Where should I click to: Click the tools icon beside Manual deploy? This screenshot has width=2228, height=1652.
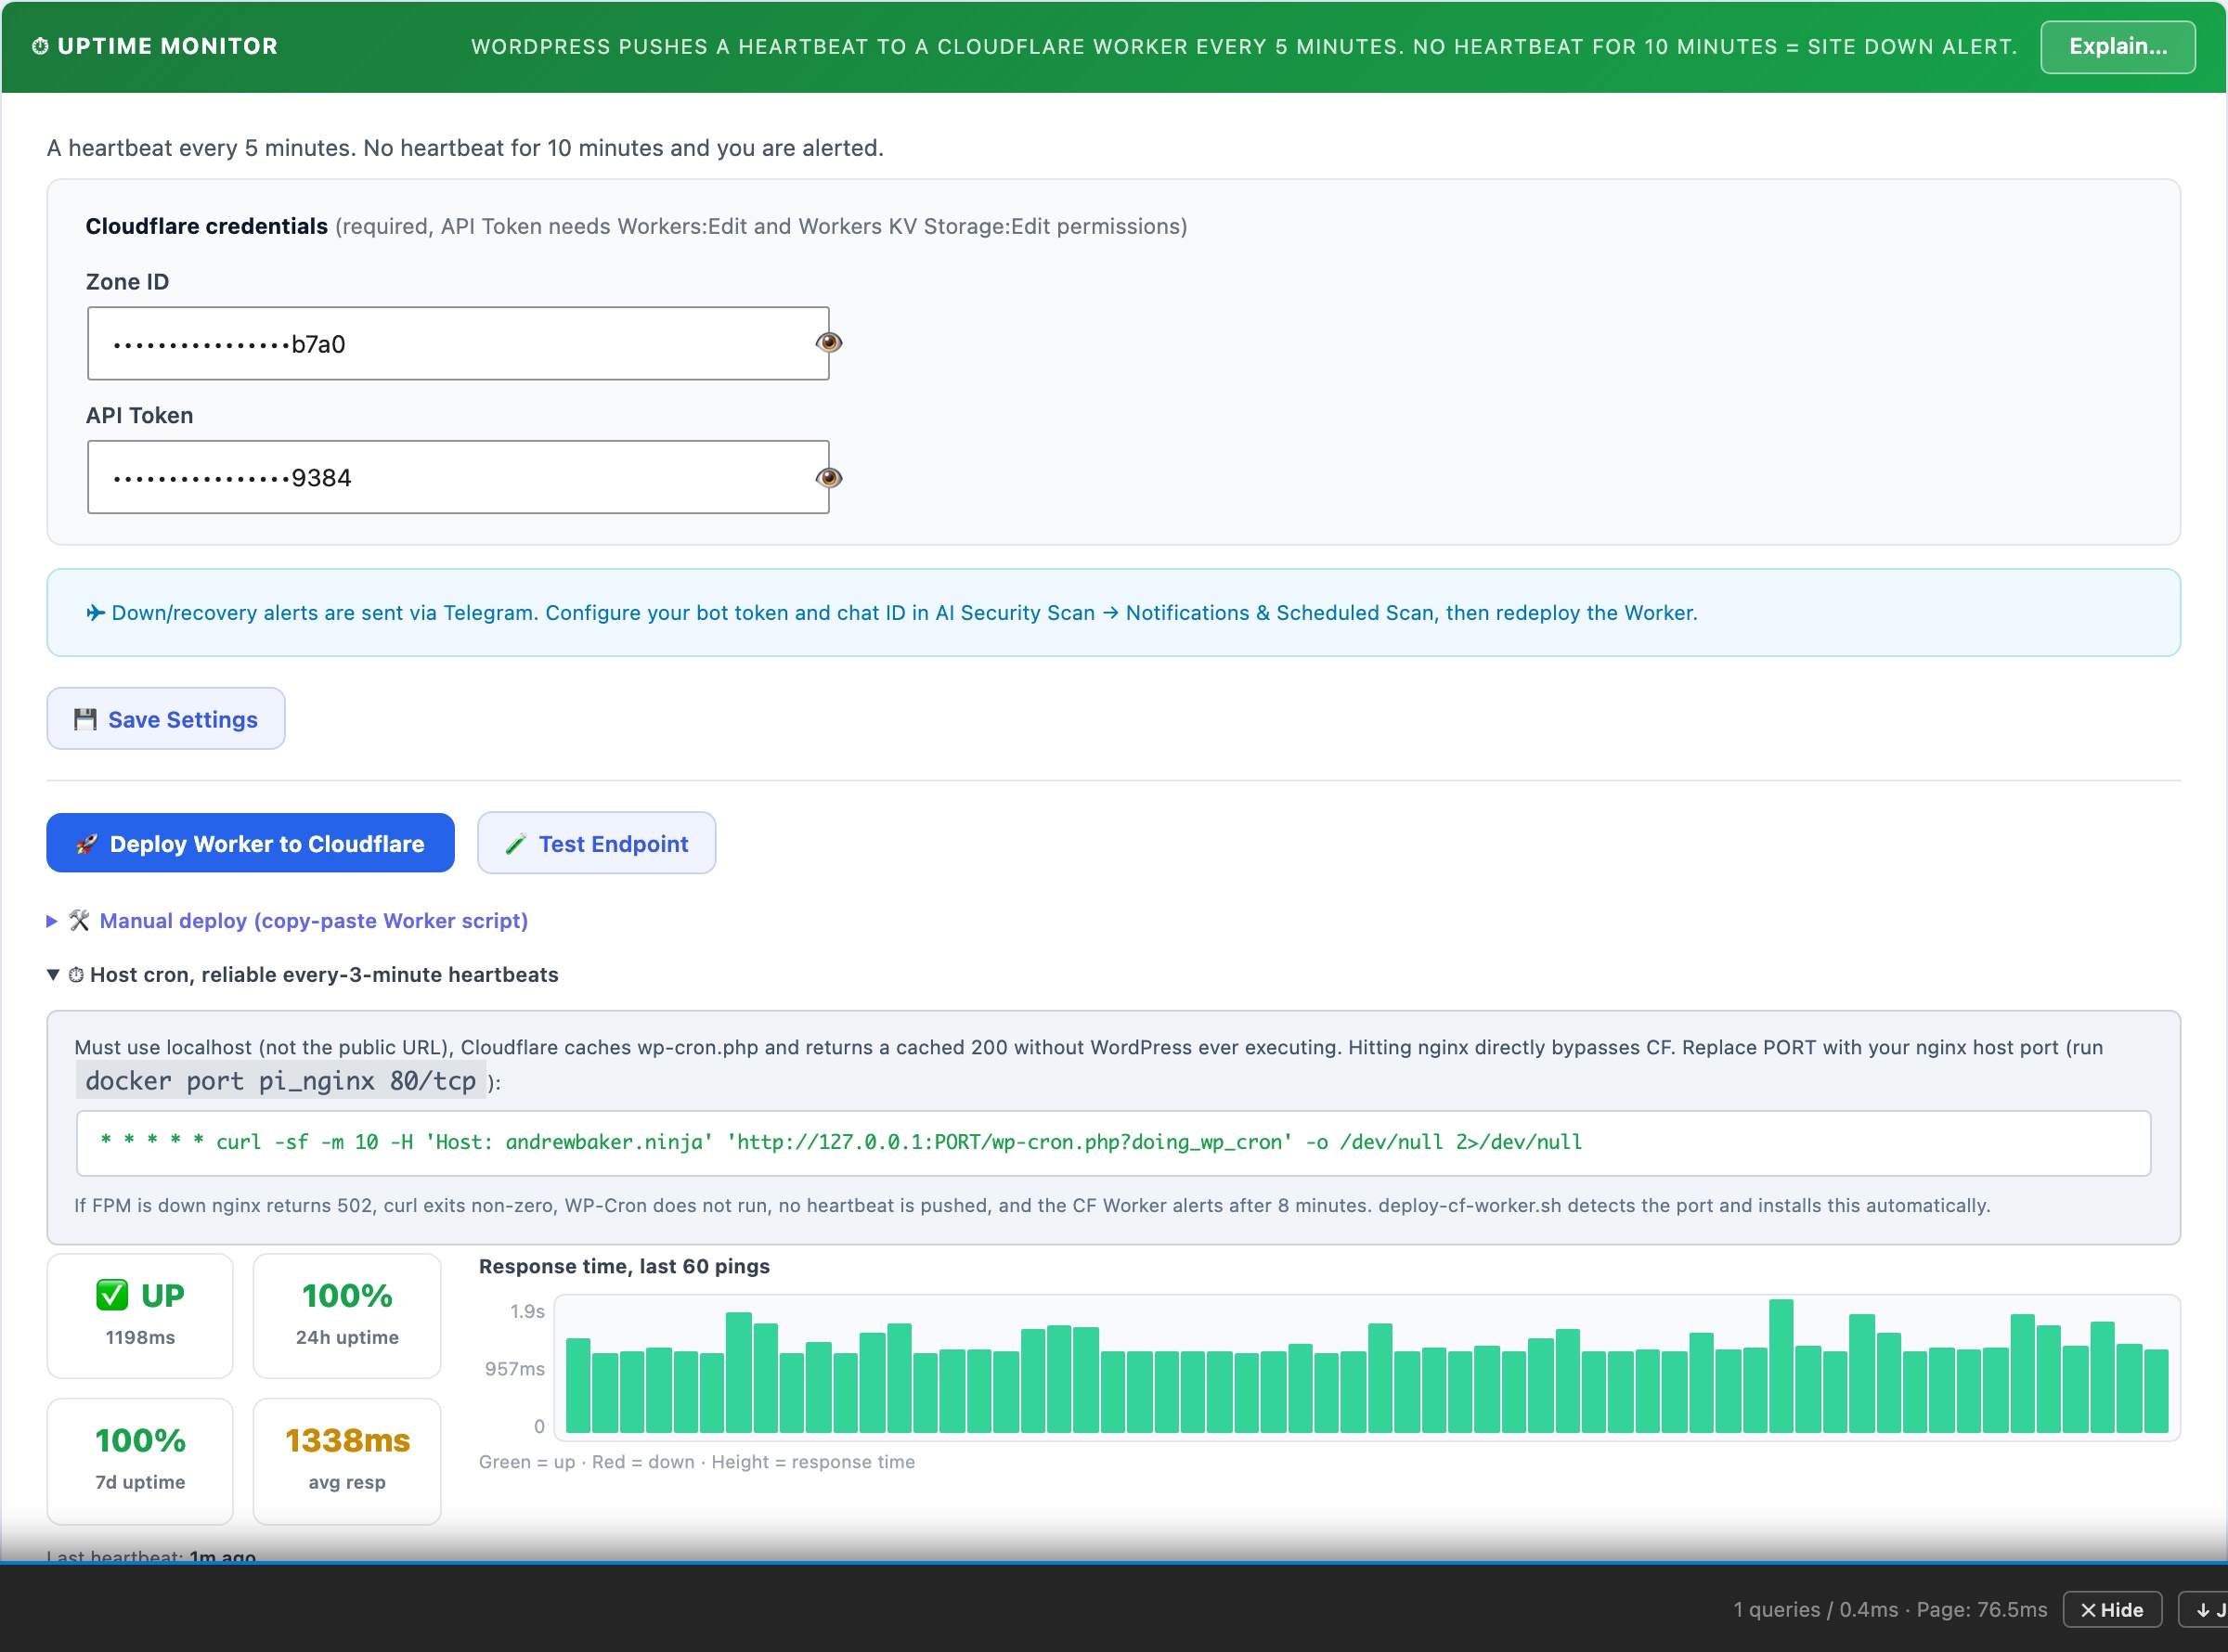(x=79, y=920)
